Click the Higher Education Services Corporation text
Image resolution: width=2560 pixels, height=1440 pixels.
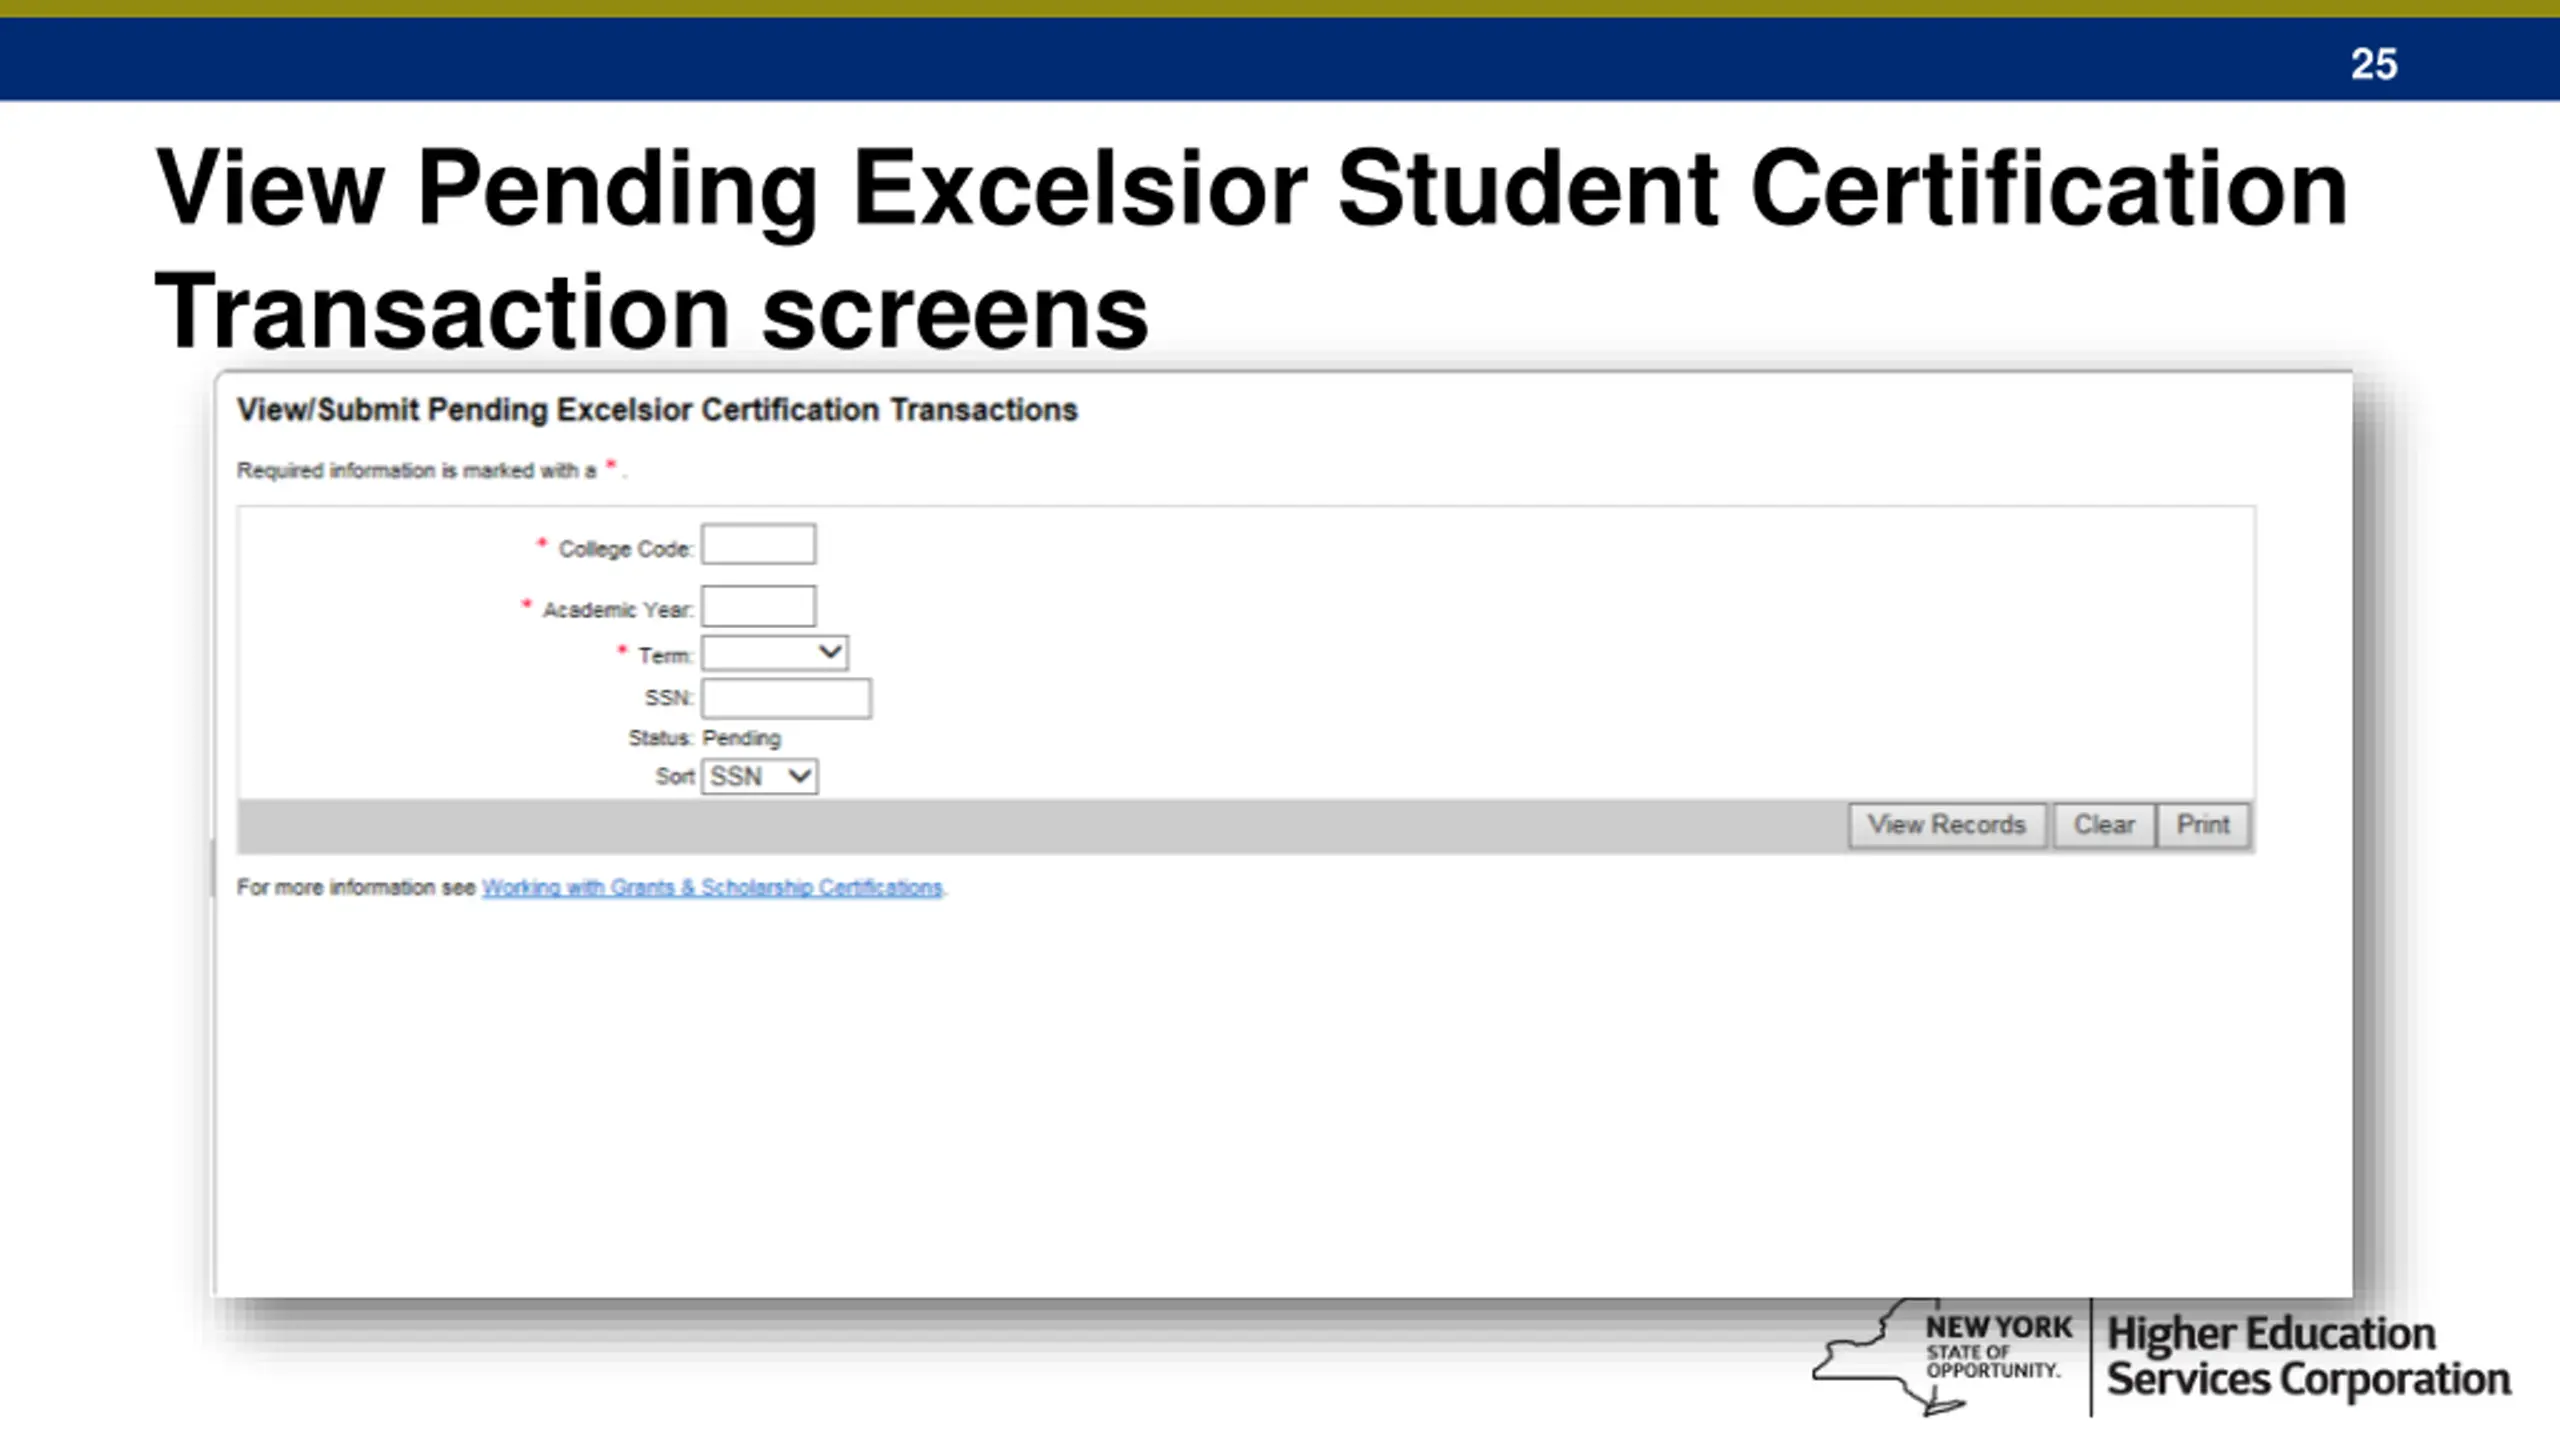click(x=2308, y=1357)
